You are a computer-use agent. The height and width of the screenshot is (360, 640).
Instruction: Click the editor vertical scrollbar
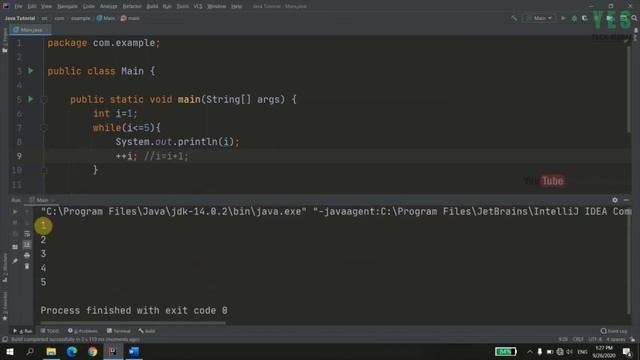point(629,88)
